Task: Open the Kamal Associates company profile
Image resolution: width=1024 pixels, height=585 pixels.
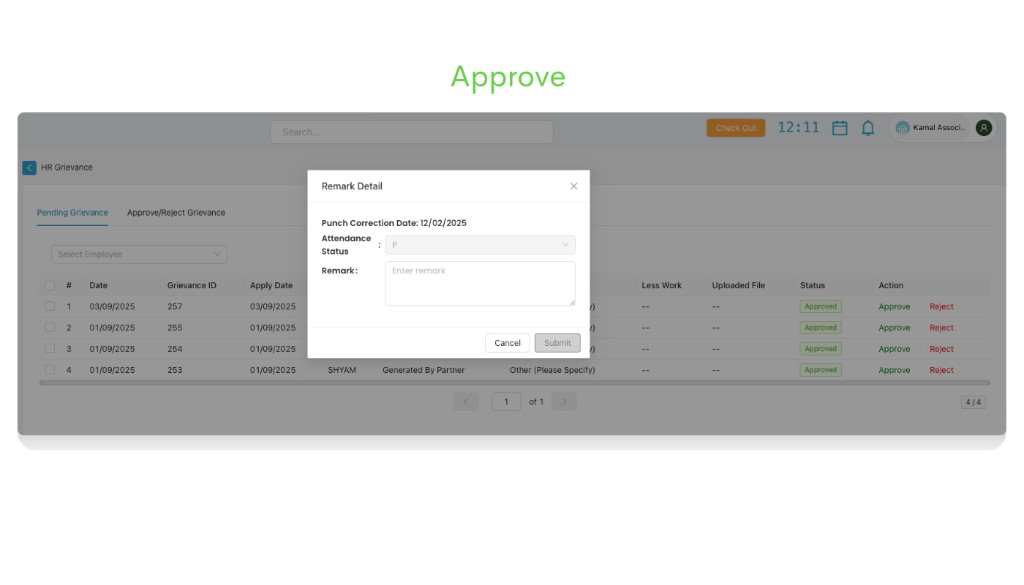Action: [933, 128]
